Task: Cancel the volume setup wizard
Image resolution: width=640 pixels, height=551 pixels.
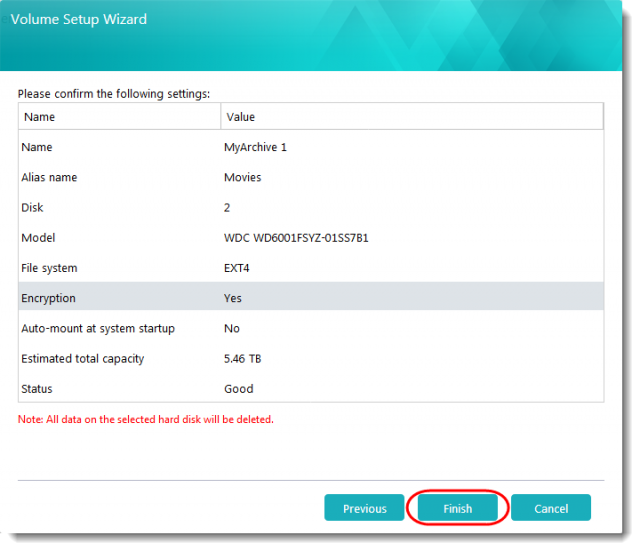Action: point(550,508)
